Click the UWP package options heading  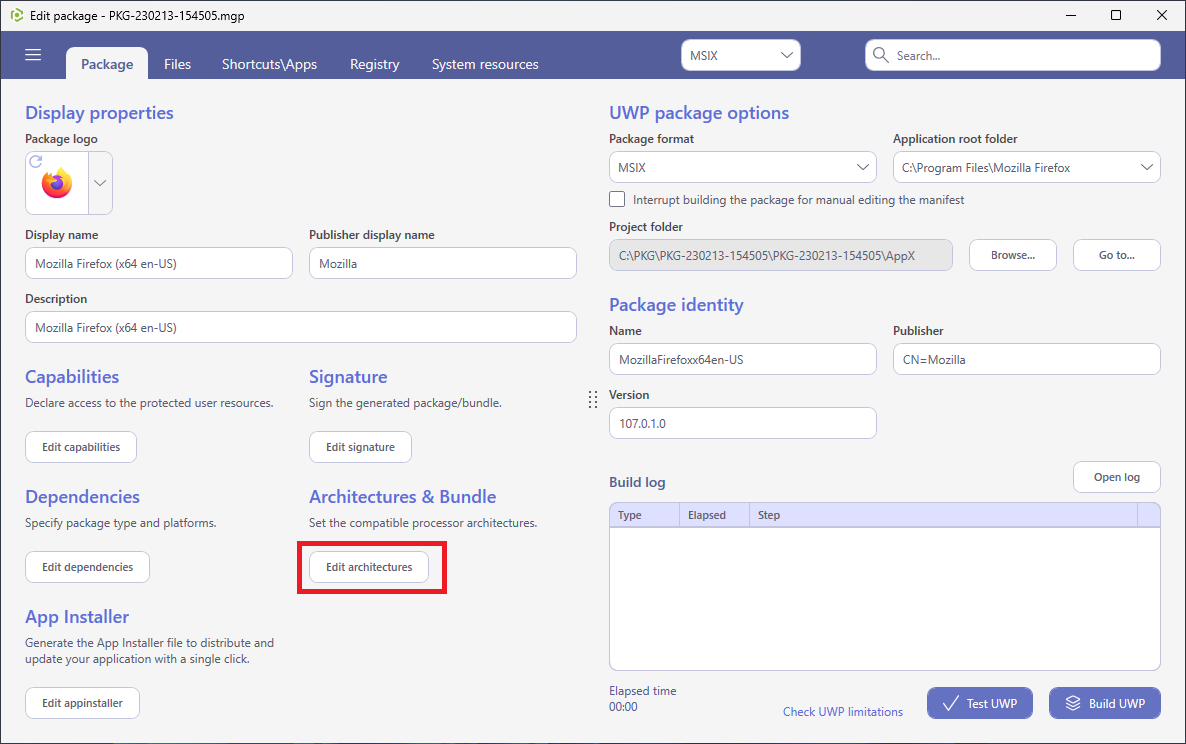click(699, 113)
